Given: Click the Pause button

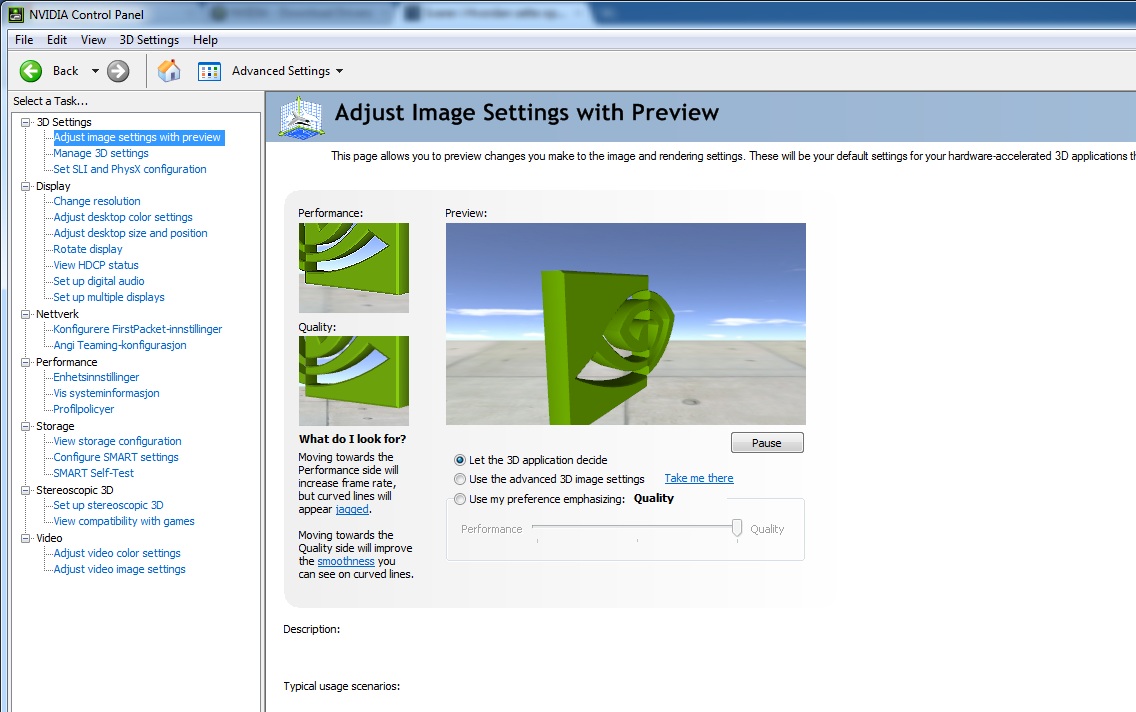Looking at the screenshot, I should [x=767, y=443].
